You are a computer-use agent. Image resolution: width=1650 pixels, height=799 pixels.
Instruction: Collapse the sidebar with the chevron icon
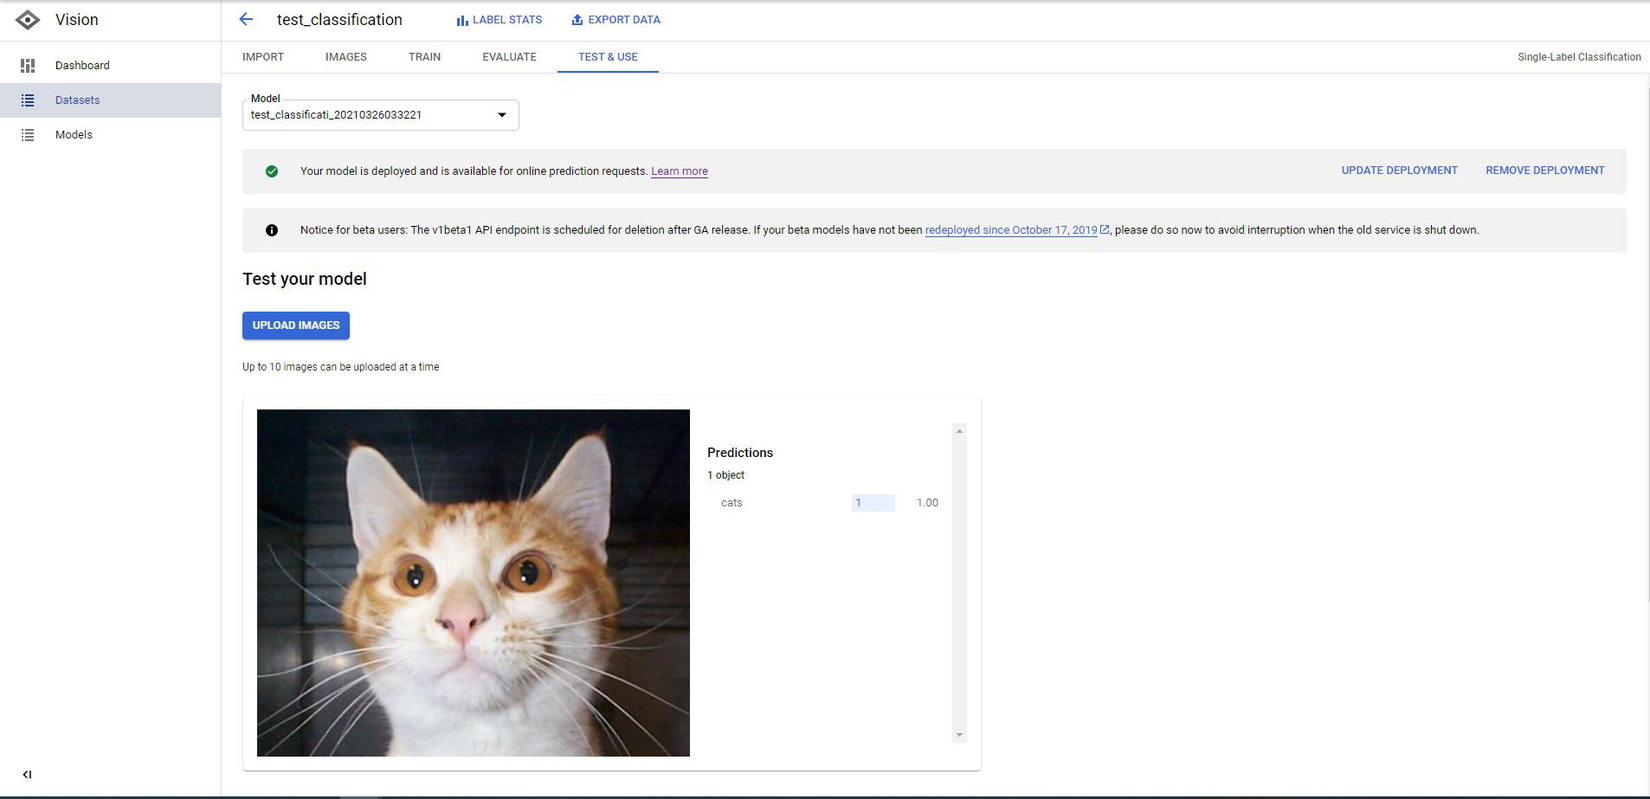click(27, 775)
